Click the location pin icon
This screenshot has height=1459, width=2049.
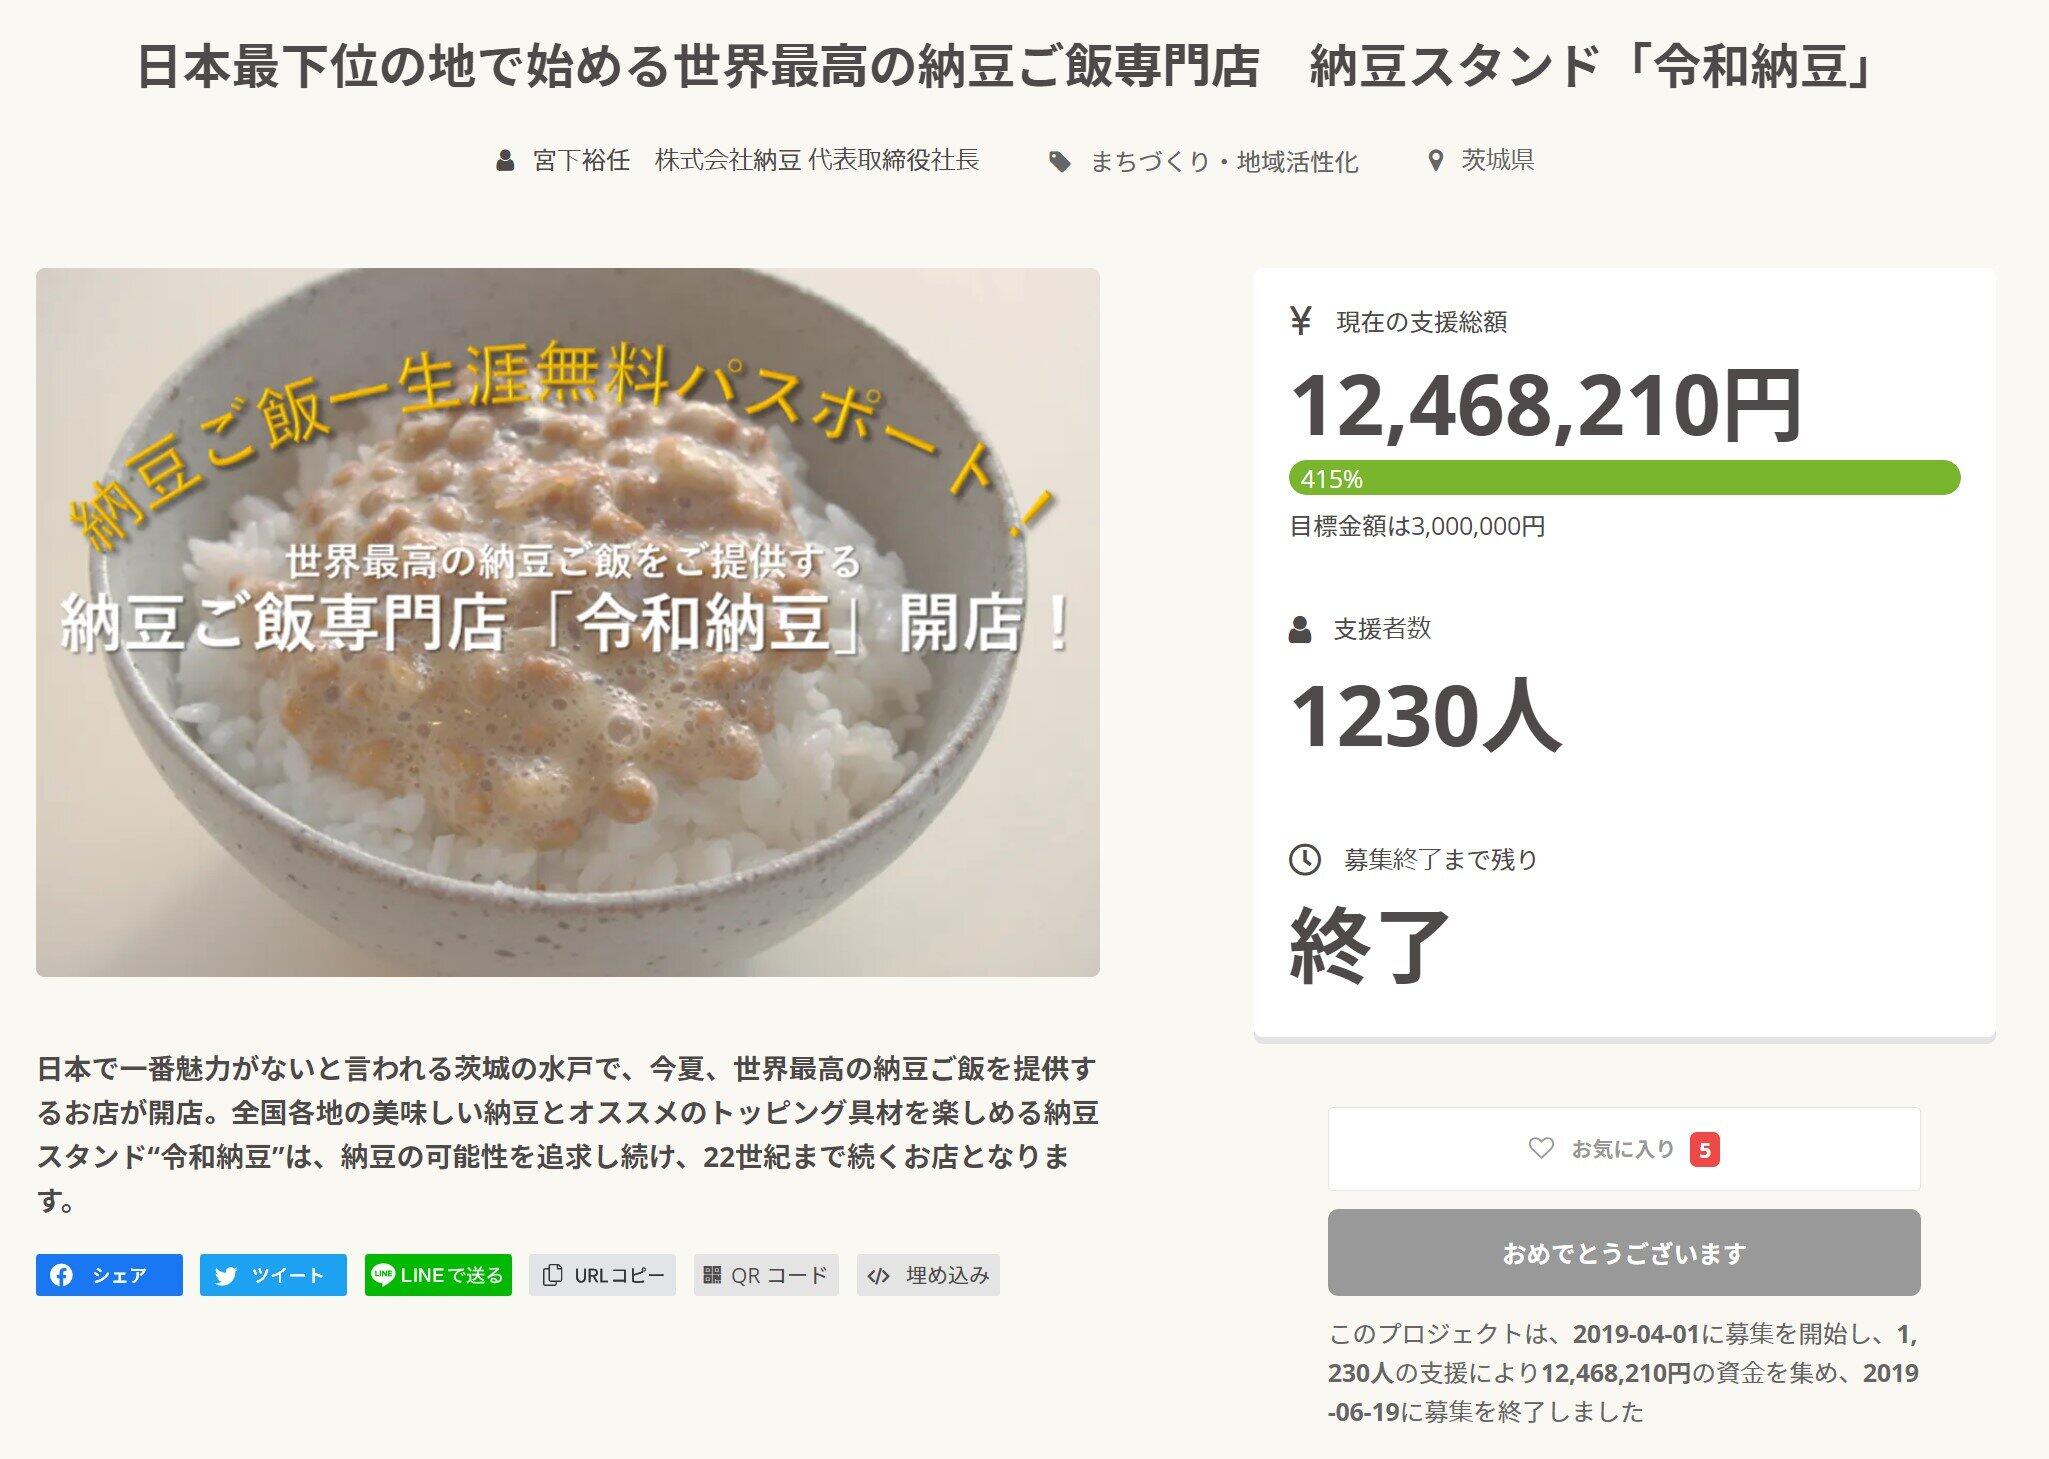(1436, 161)
